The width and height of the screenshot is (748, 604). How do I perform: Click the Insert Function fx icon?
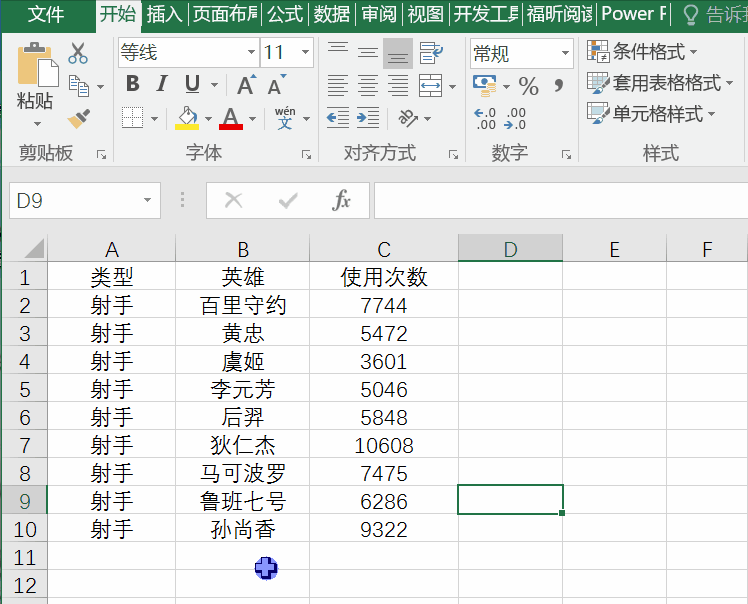tap(341, 200)
